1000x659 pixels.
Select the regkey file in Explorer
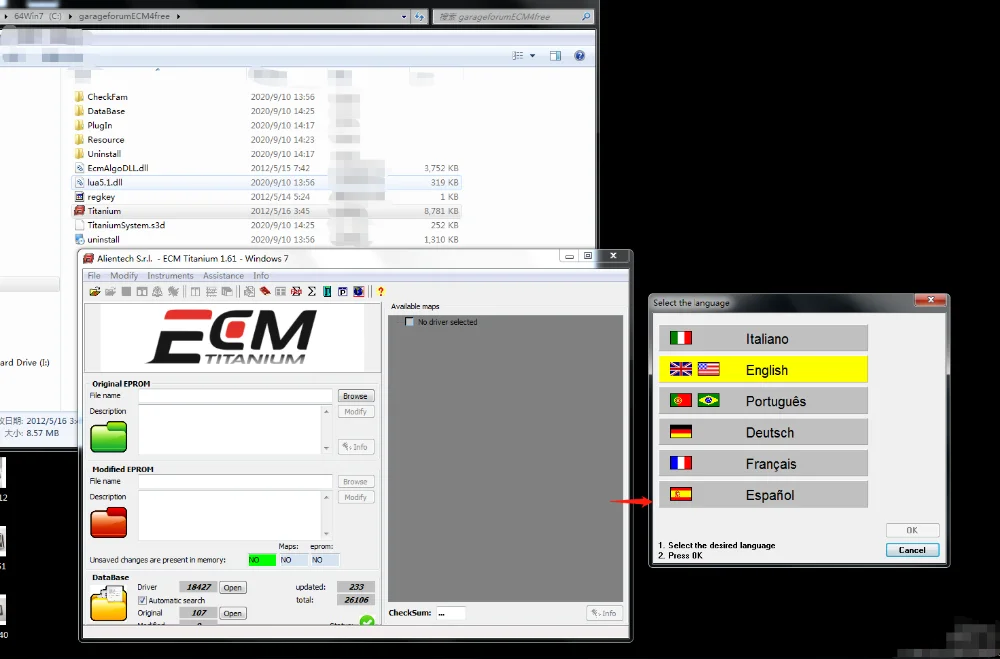click(101, 196)
